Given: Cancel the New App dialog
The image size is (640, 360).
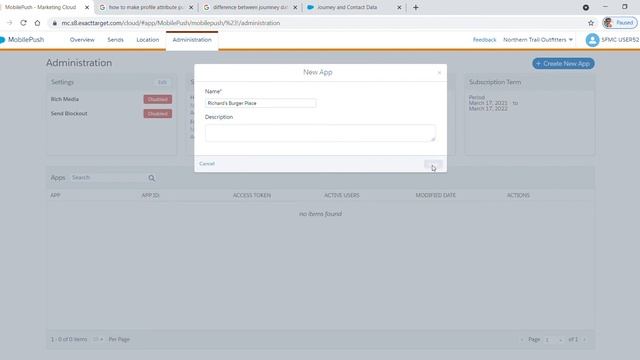Looking at the screenshot, I should point(207,164).
